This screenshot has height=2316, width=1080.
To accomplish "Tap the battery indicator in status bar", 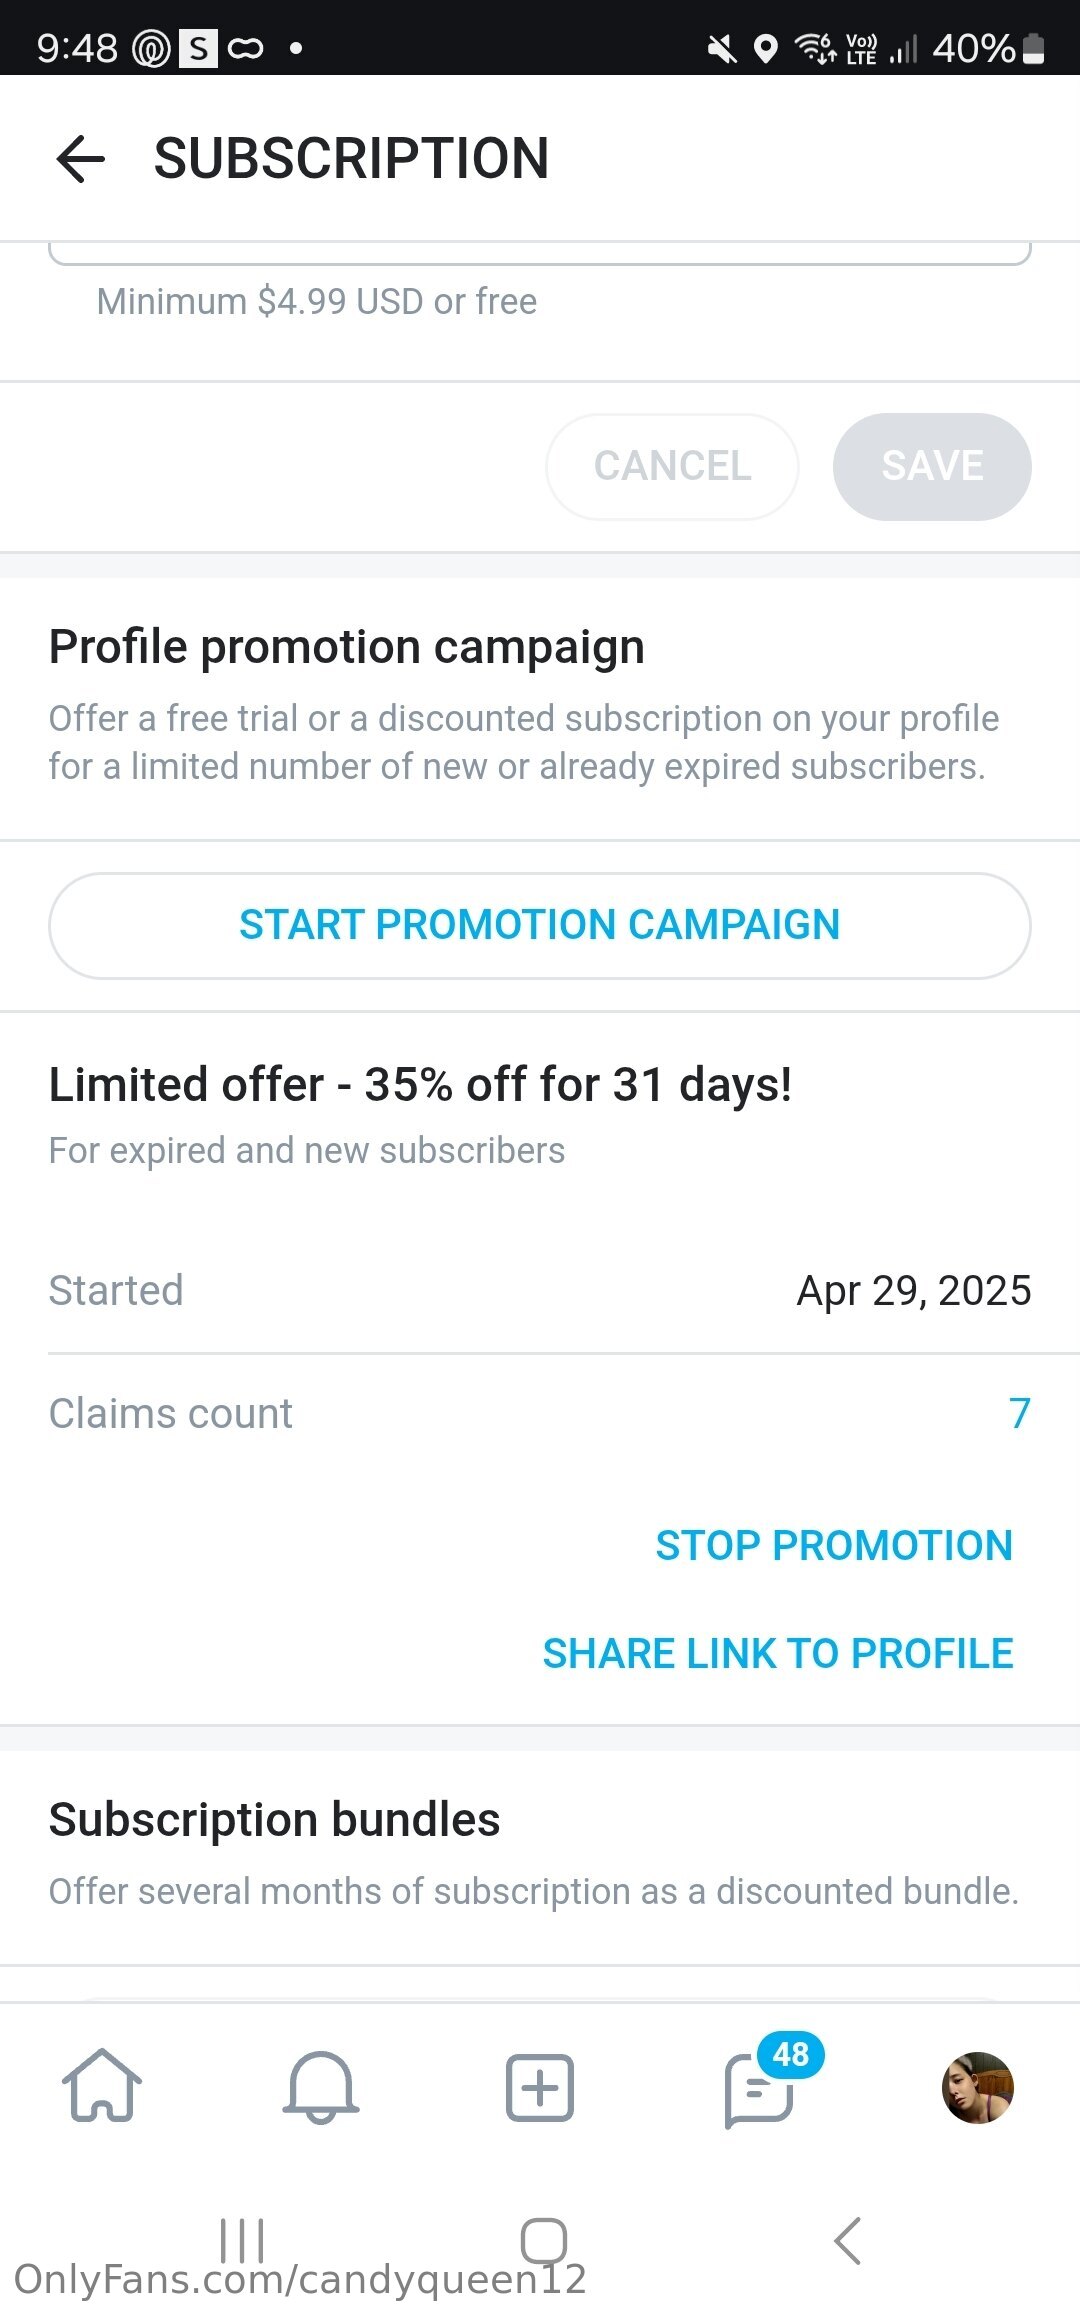I will click(x=1035, y=48).
